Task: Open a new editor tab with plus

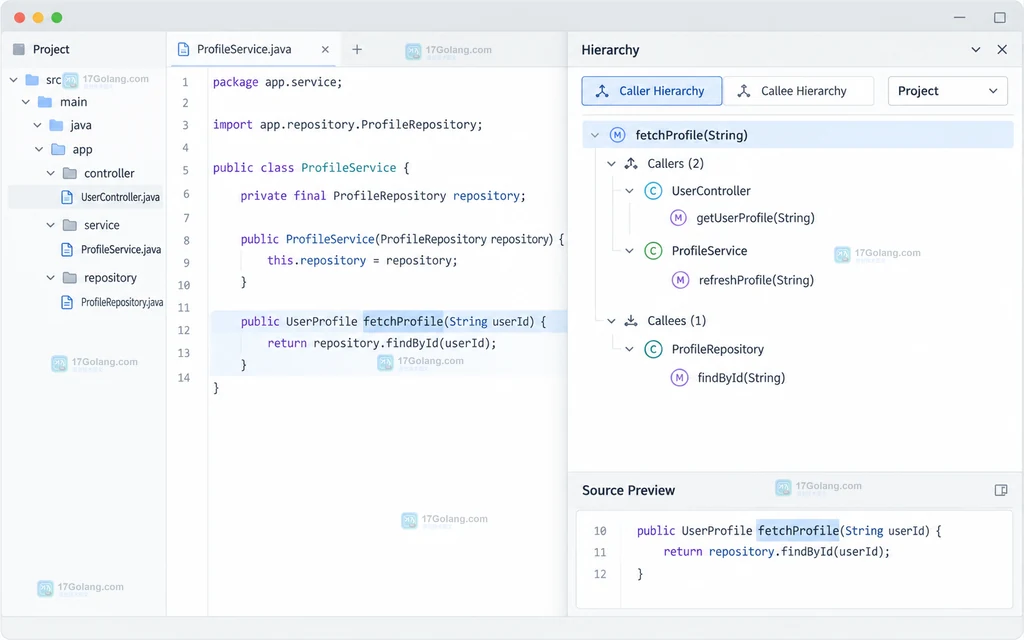Action: point(357,49)
